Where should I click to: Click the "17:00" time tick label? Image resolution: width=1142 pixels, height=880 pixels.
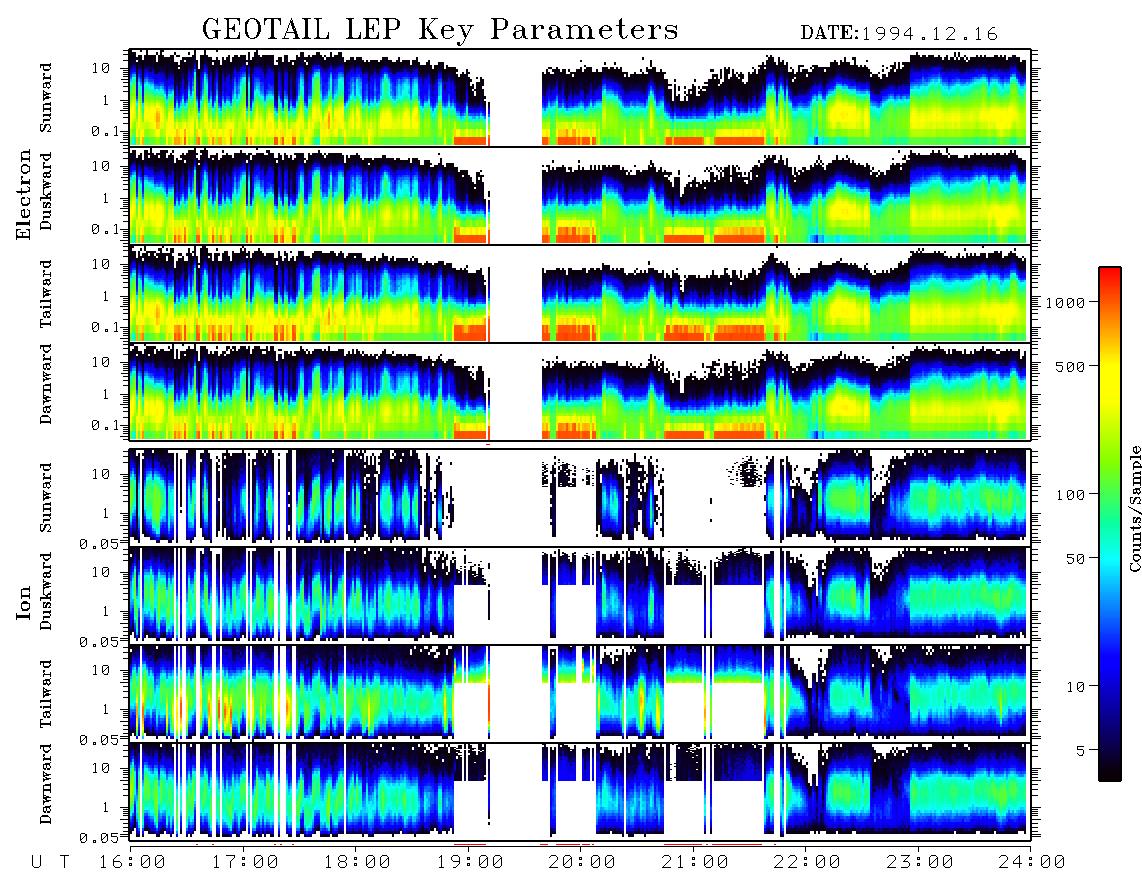point(245,863)
